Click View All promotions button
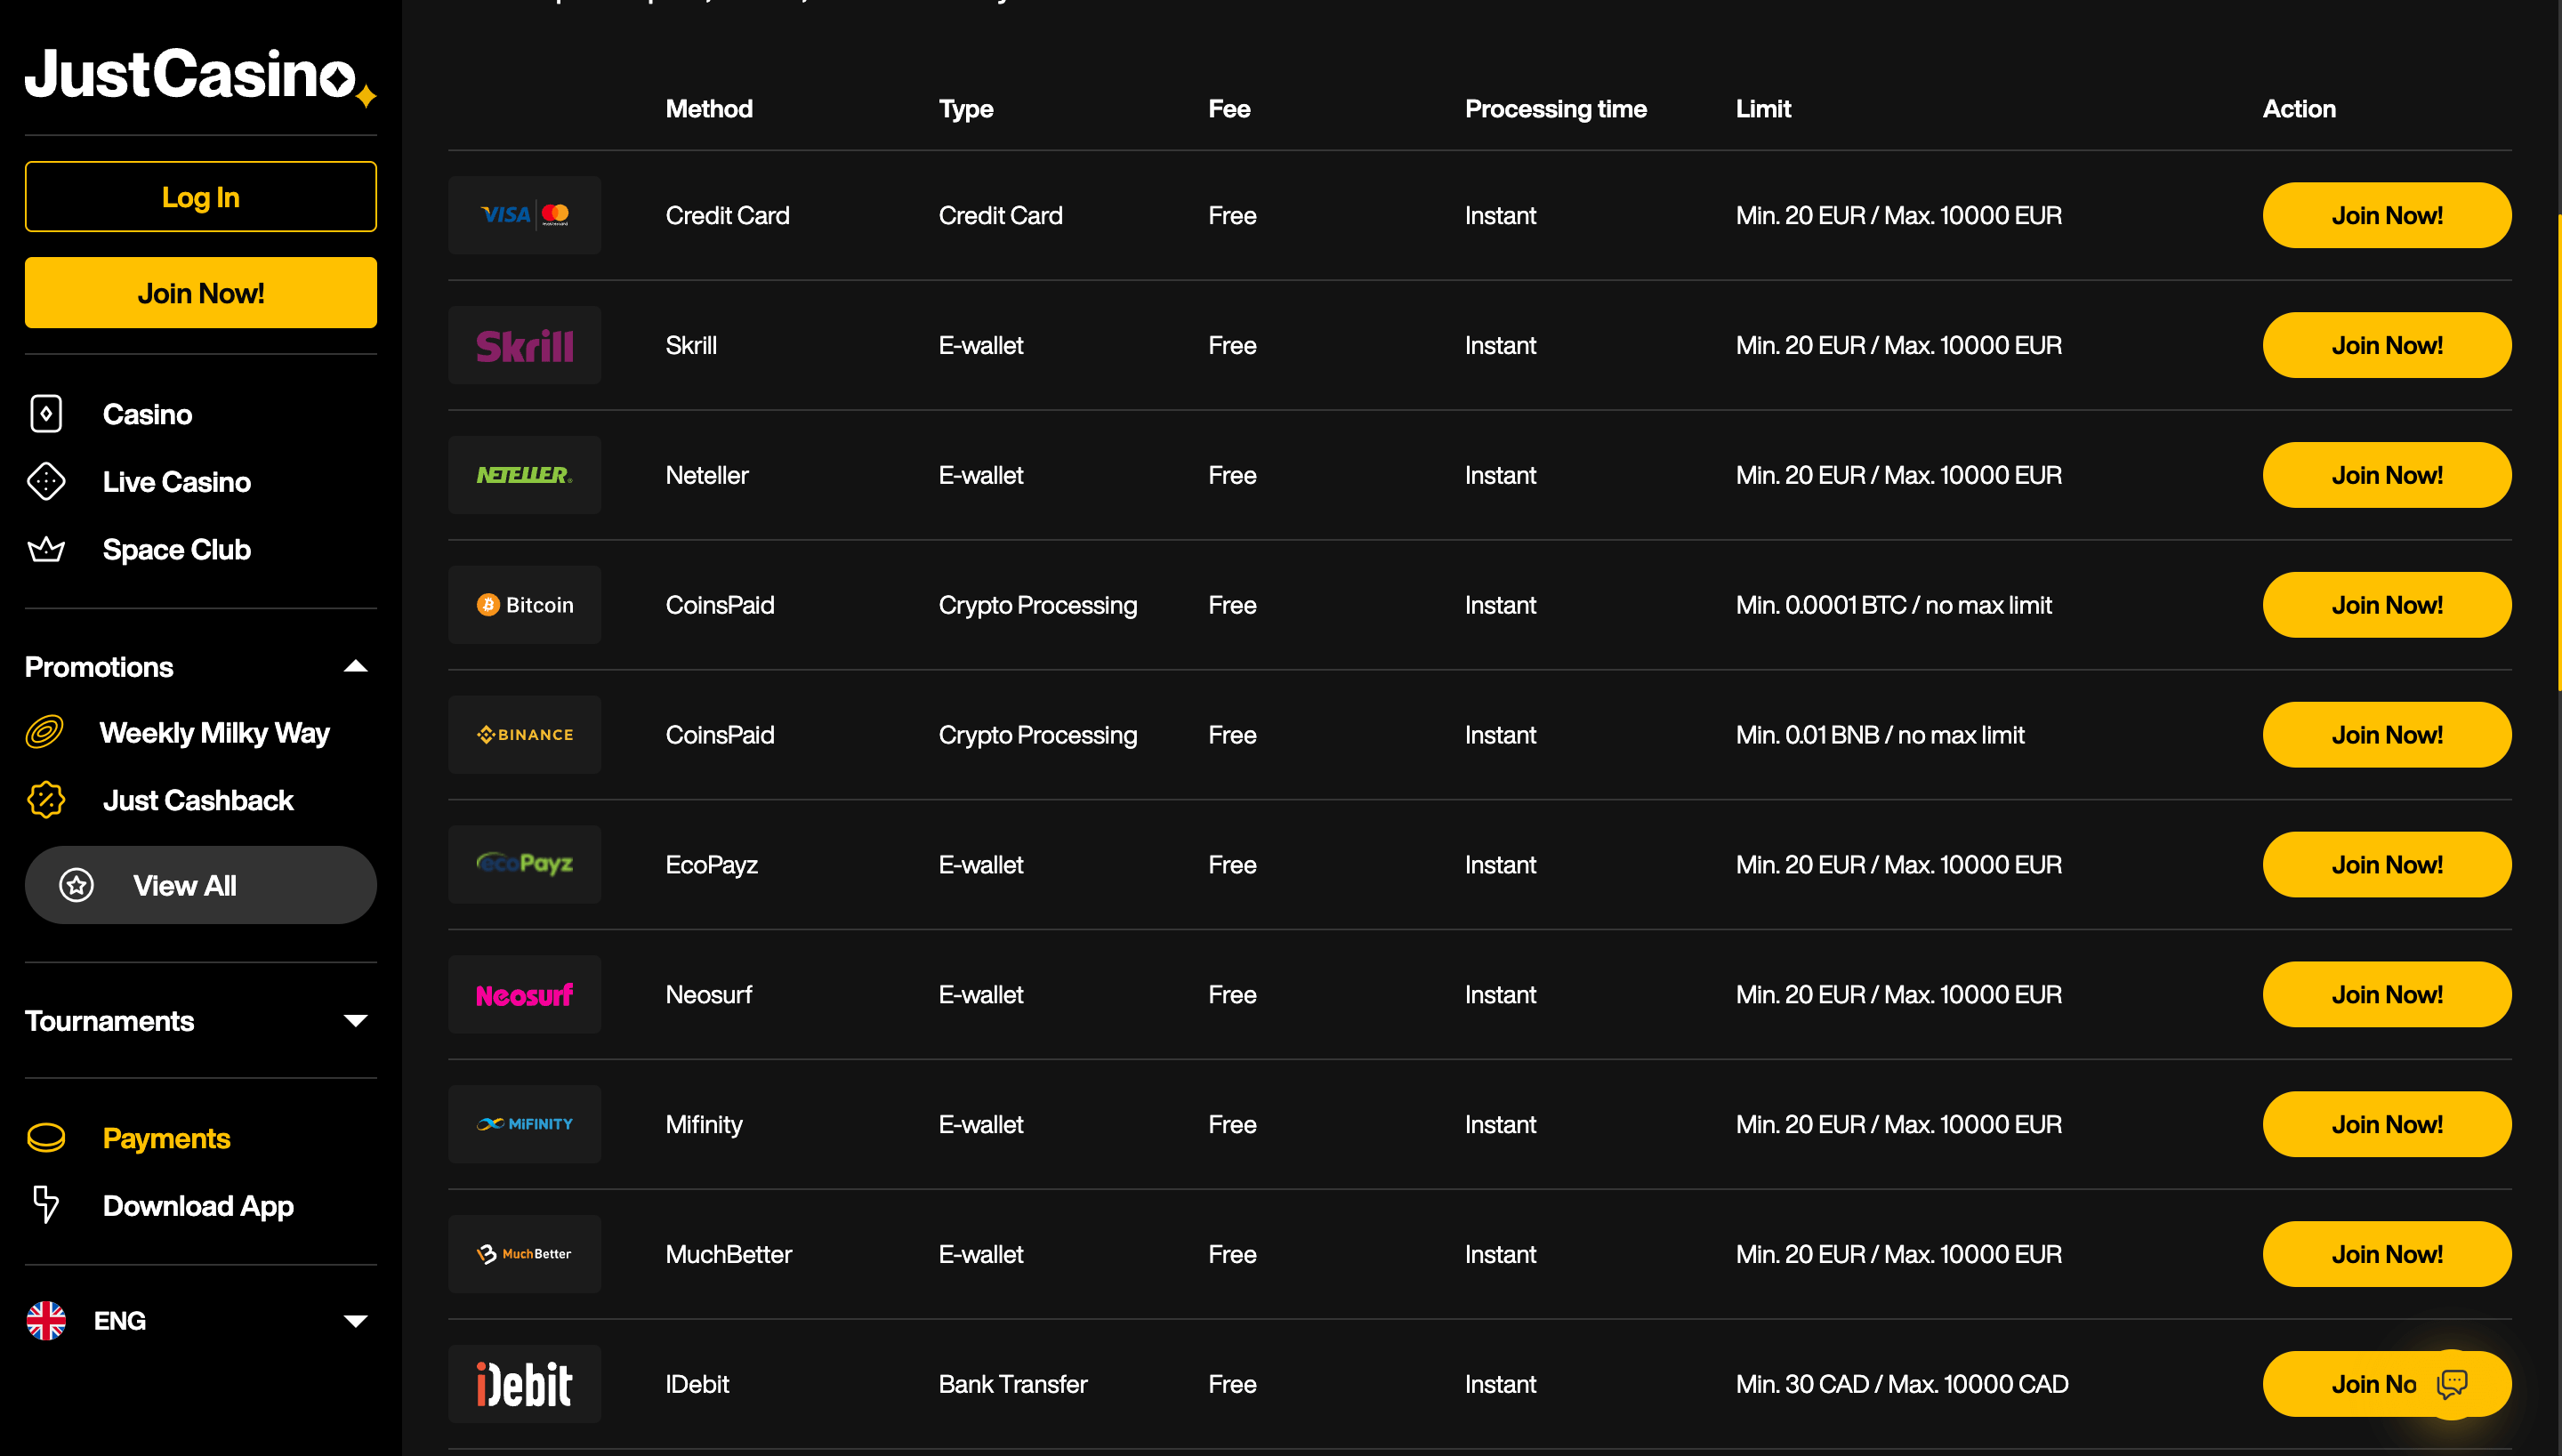 pos(200,885)
